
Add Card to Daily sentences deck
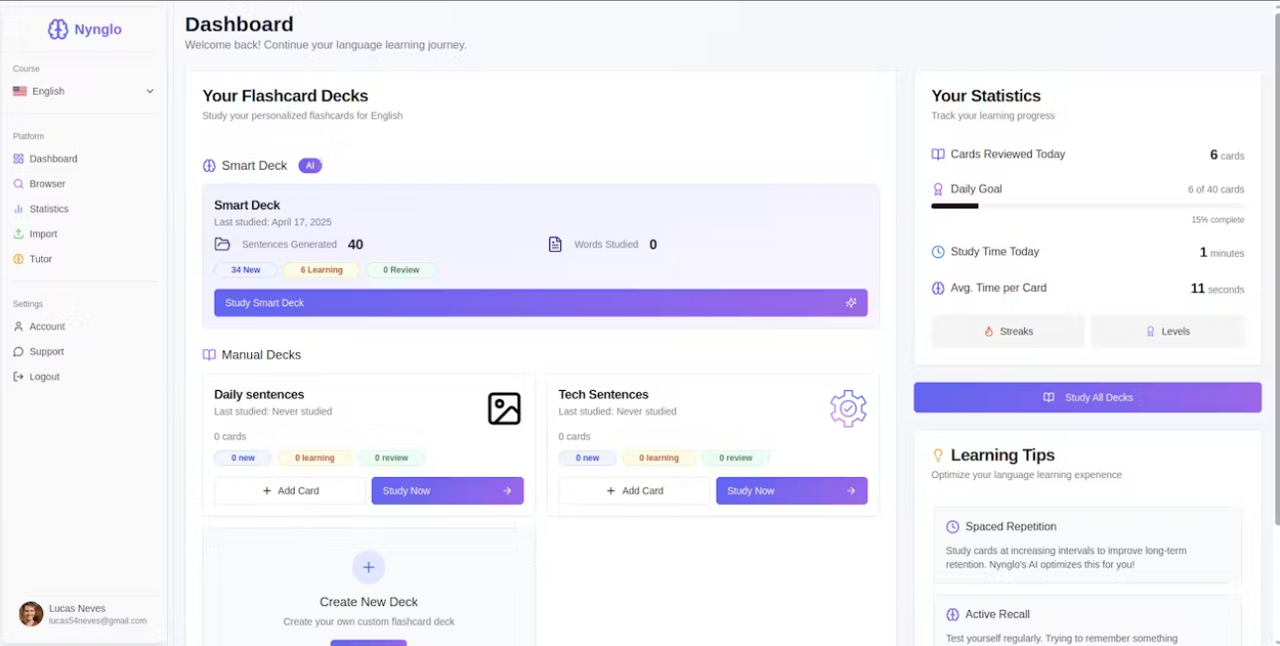[x=290, y=491]
